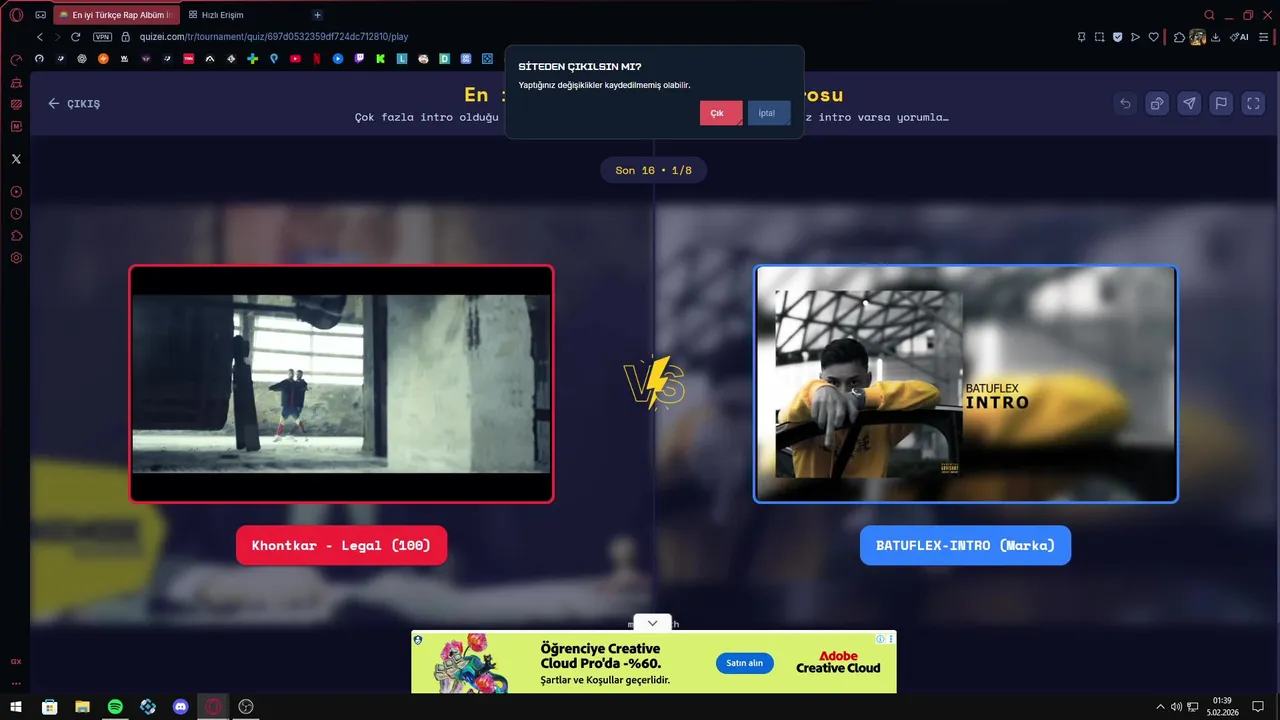Vote for Khontkar - Legal (100)
Viewport: 1280px width, 720px height.
click(341, 545)
